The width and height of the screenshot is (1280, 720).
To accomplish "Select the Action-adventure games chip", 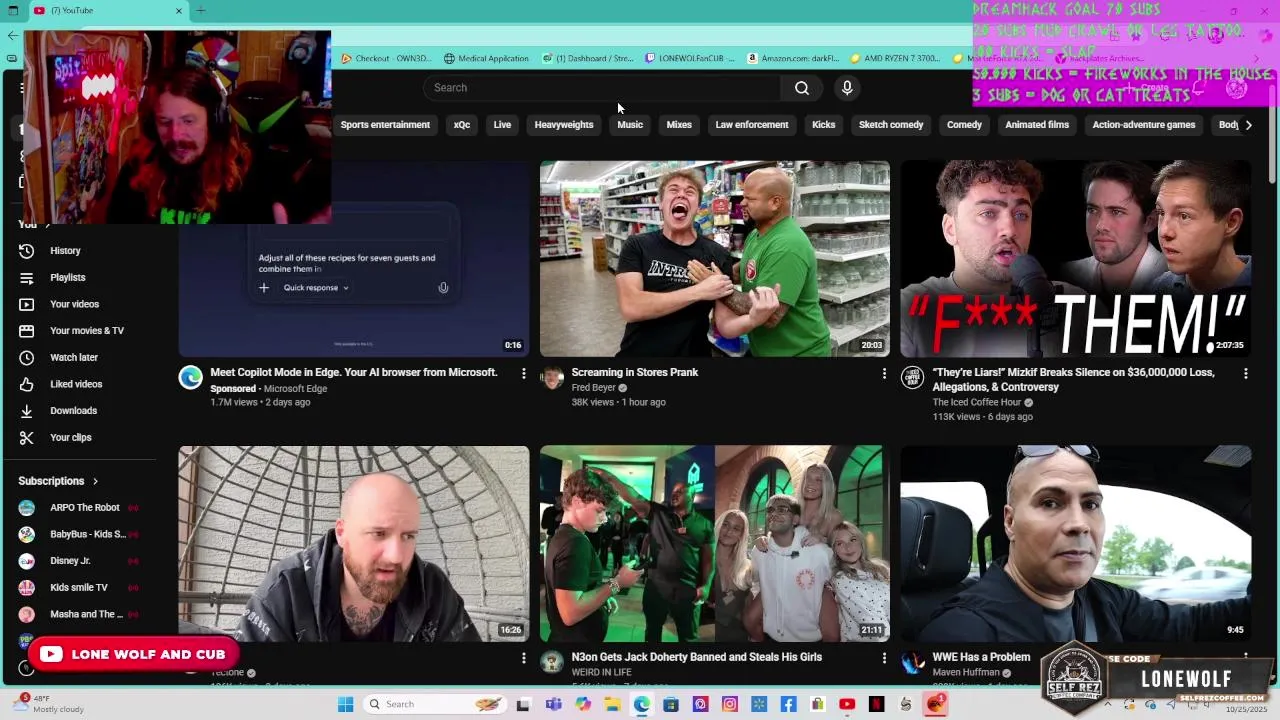I will 1144,125.
